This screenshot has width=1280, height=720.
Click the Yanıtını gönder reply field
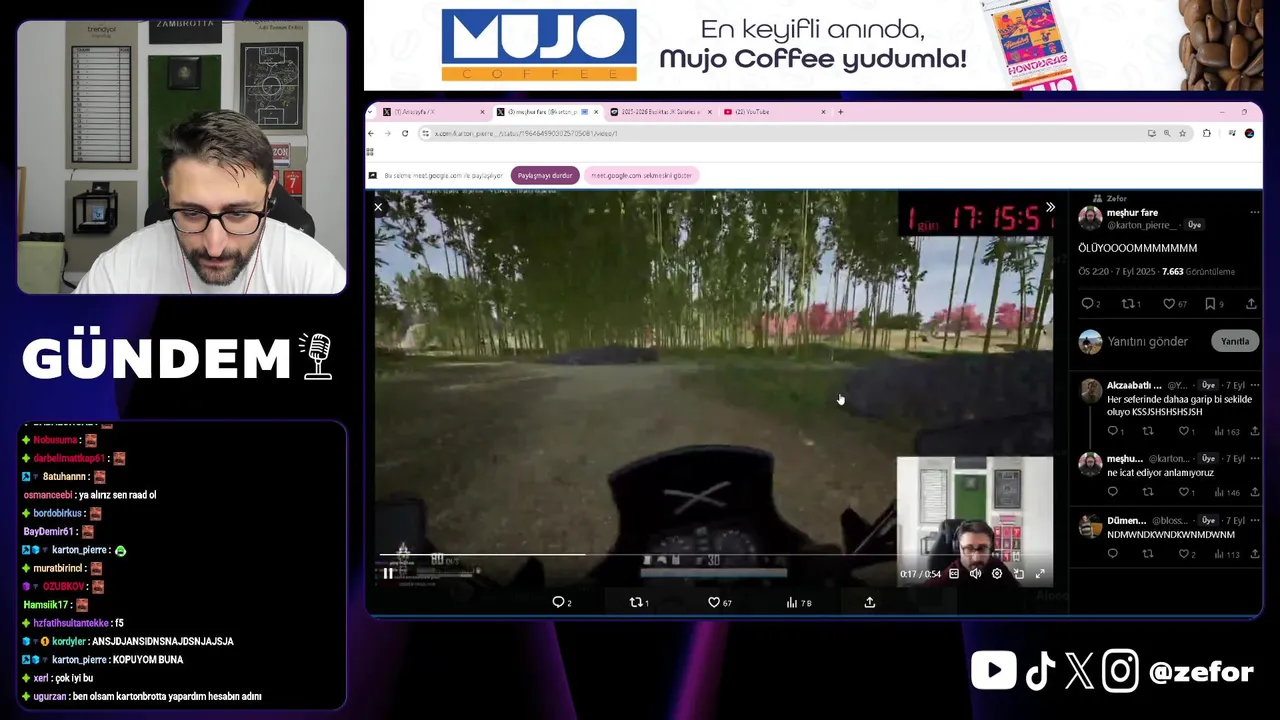point(1148,341)
